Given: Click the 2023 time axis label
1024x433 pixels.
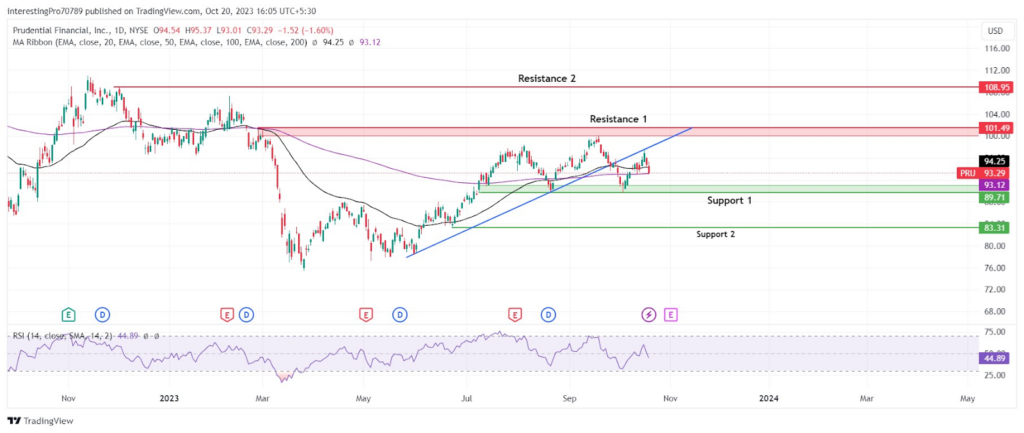Looking at the screenshot, I should (168, 398).
